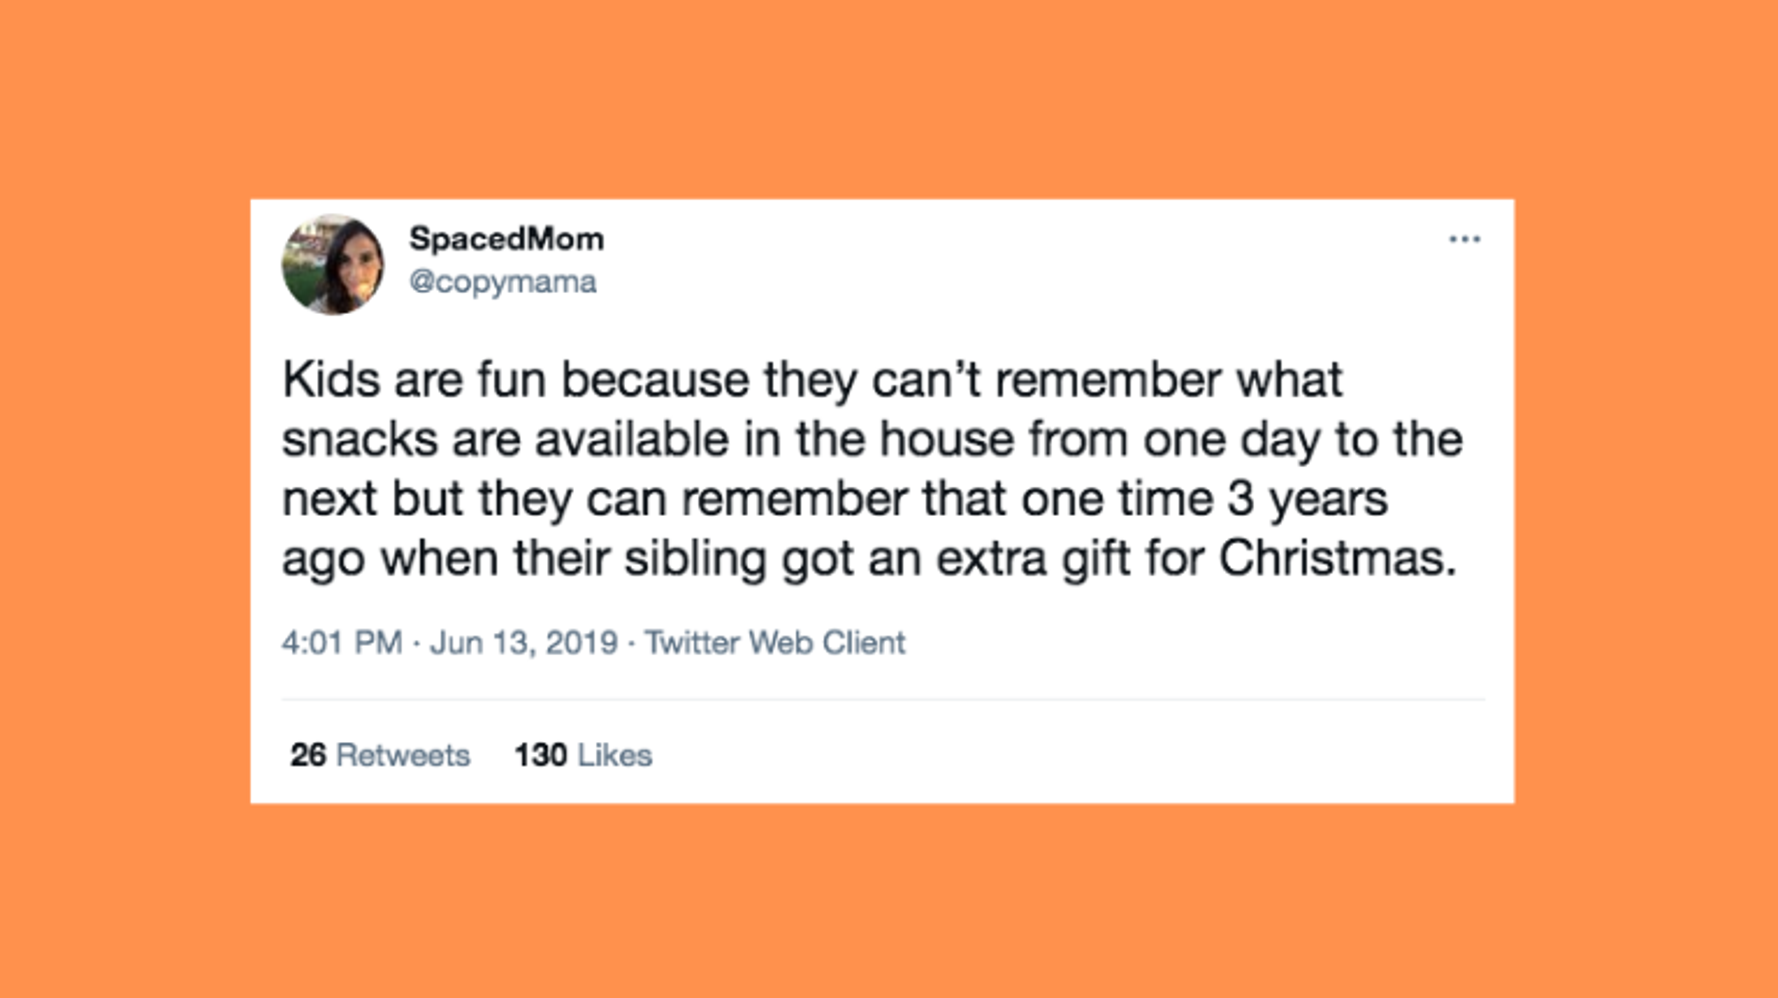This screenshot has width=1778, height=998.
Task: Click the Retweets label
Action: click(x=402, y=755)
